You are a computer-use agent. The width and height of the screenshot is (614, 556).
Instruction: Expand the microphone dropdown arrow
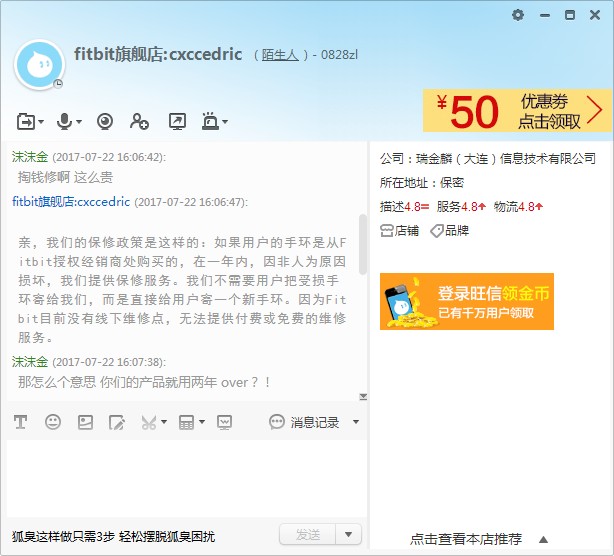(79, 122)
